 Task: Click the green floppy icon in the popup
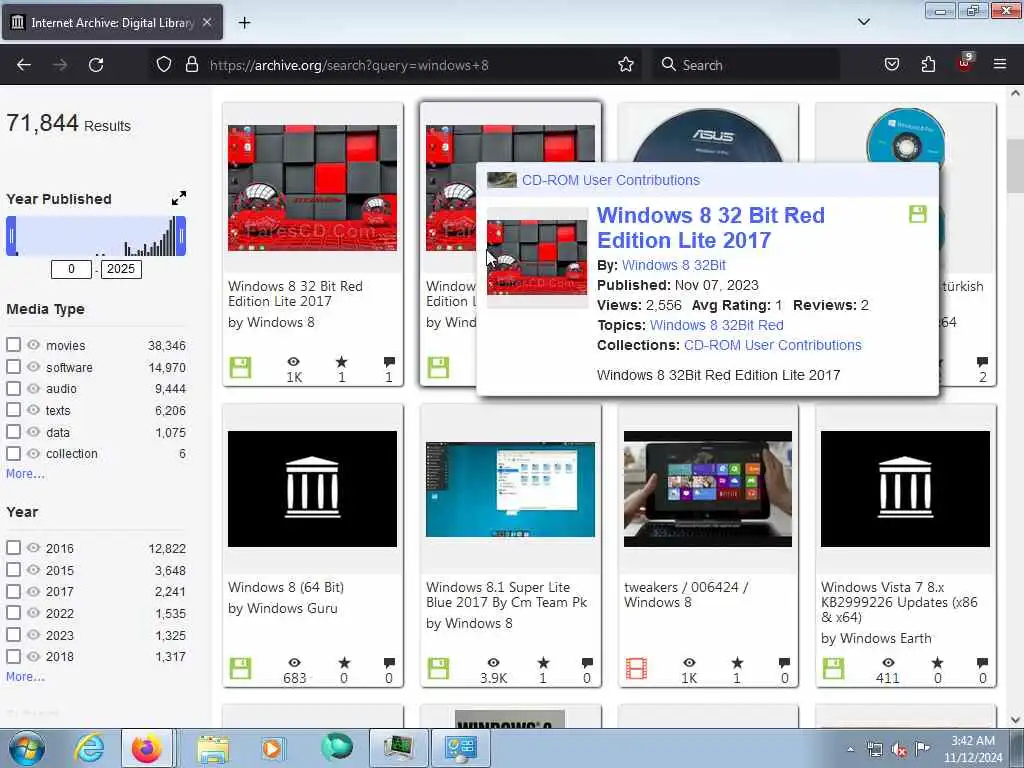[918, 214]
